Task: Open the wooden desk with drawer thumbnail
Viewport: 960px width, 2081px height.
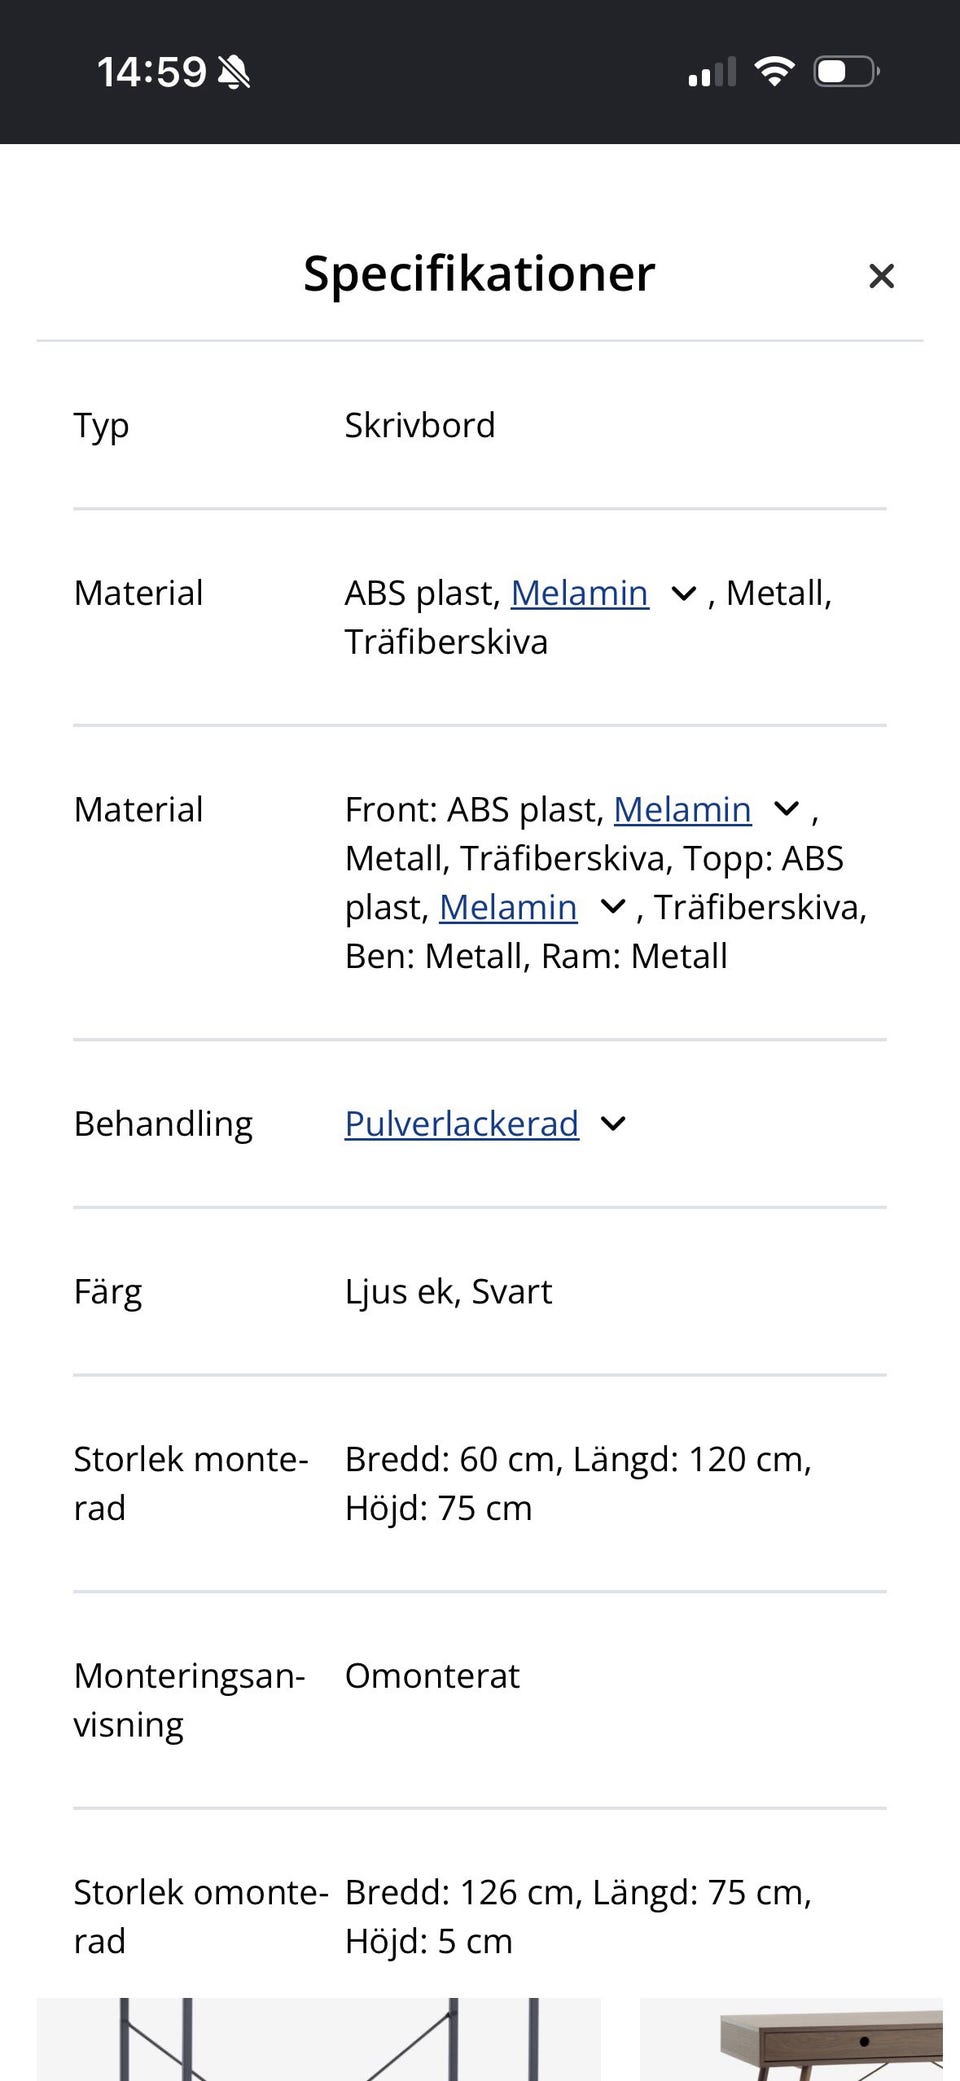Action: tap(791, 2039)
